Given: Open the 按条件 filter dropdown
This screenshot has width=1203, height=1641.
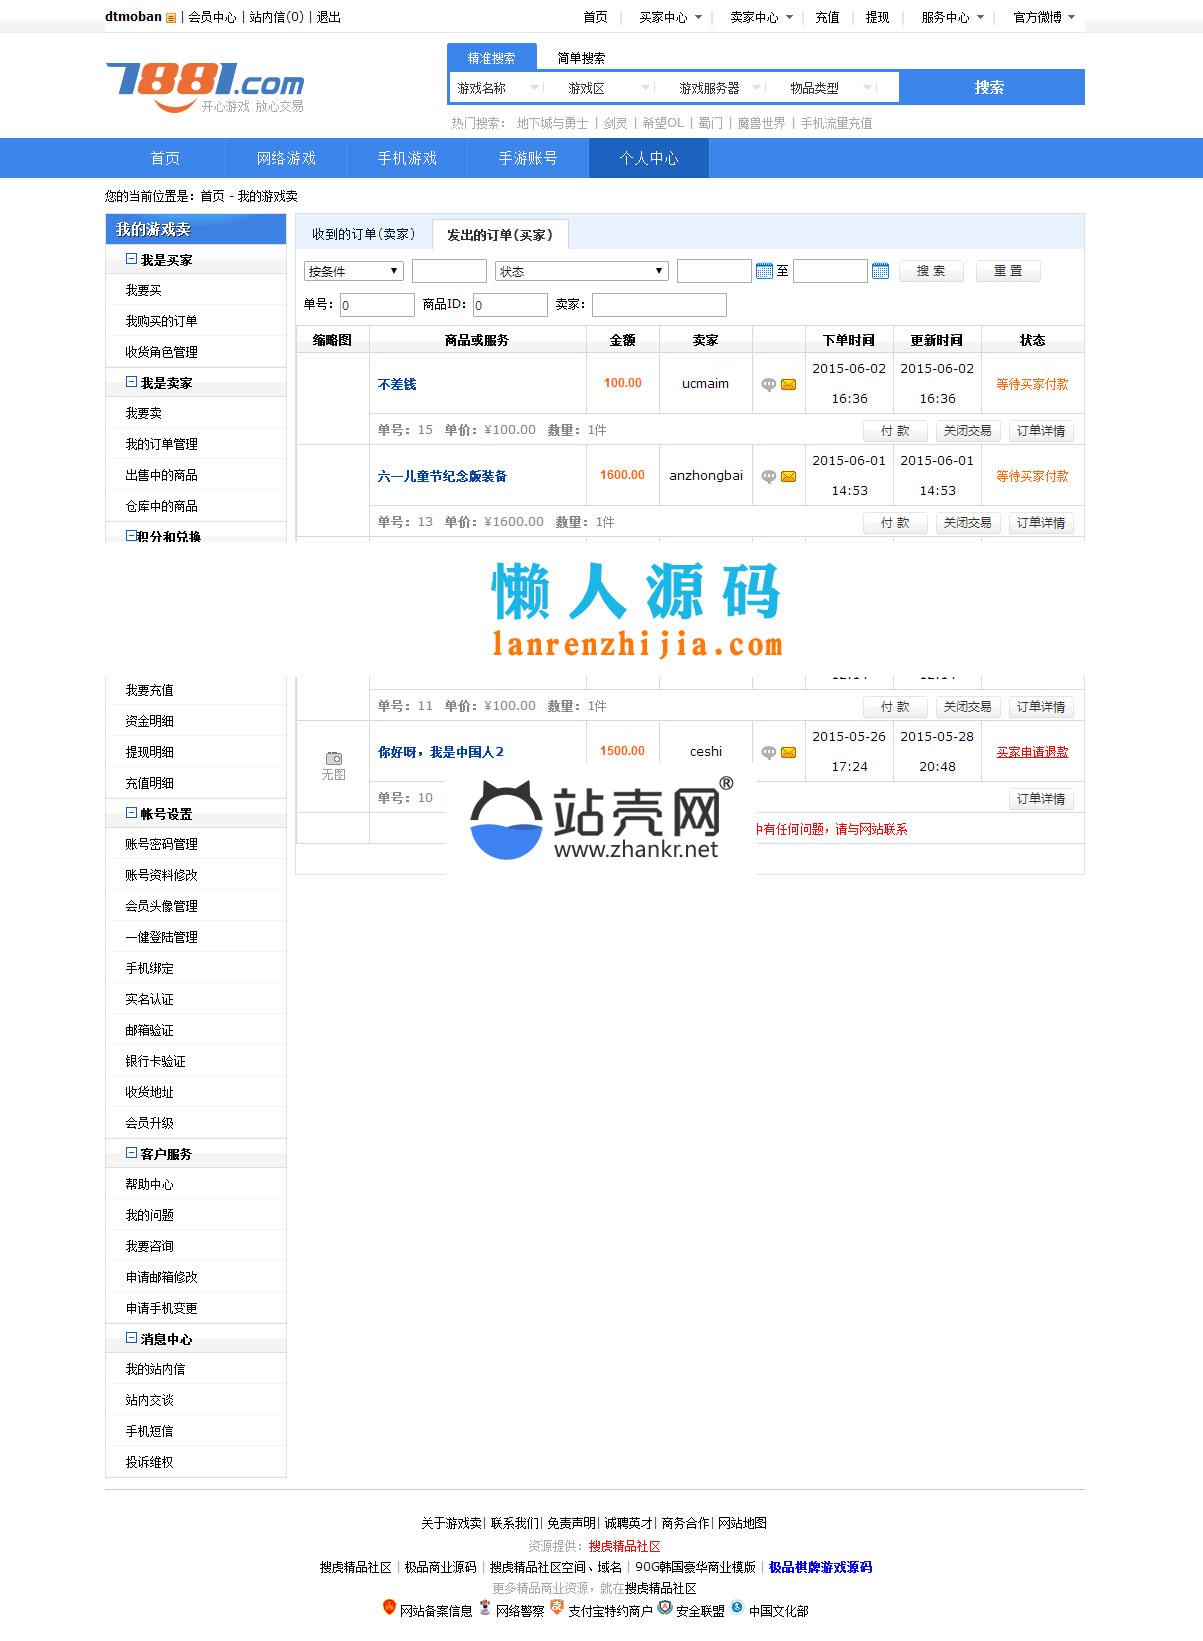Looking at the screenshot, I should click(x=353, y=271).
